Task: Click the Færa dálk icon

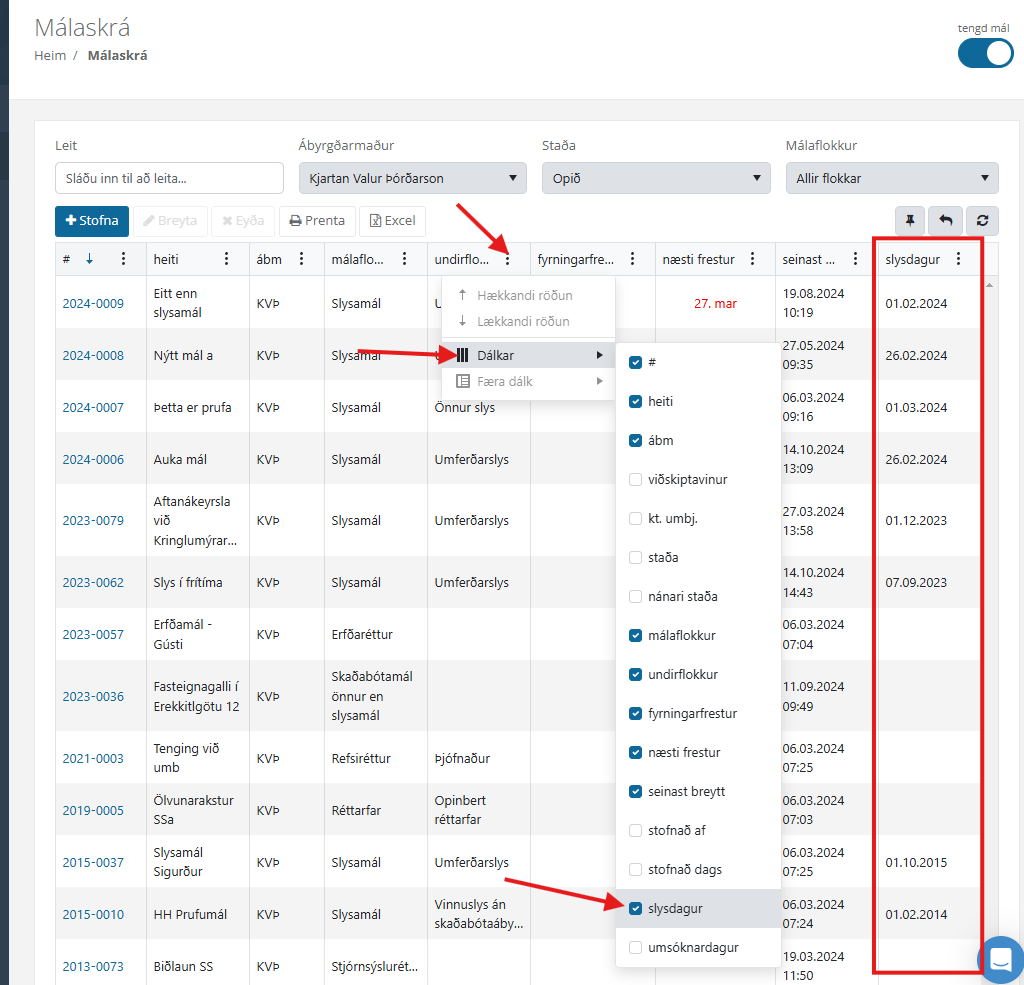Action: [462, 381]
